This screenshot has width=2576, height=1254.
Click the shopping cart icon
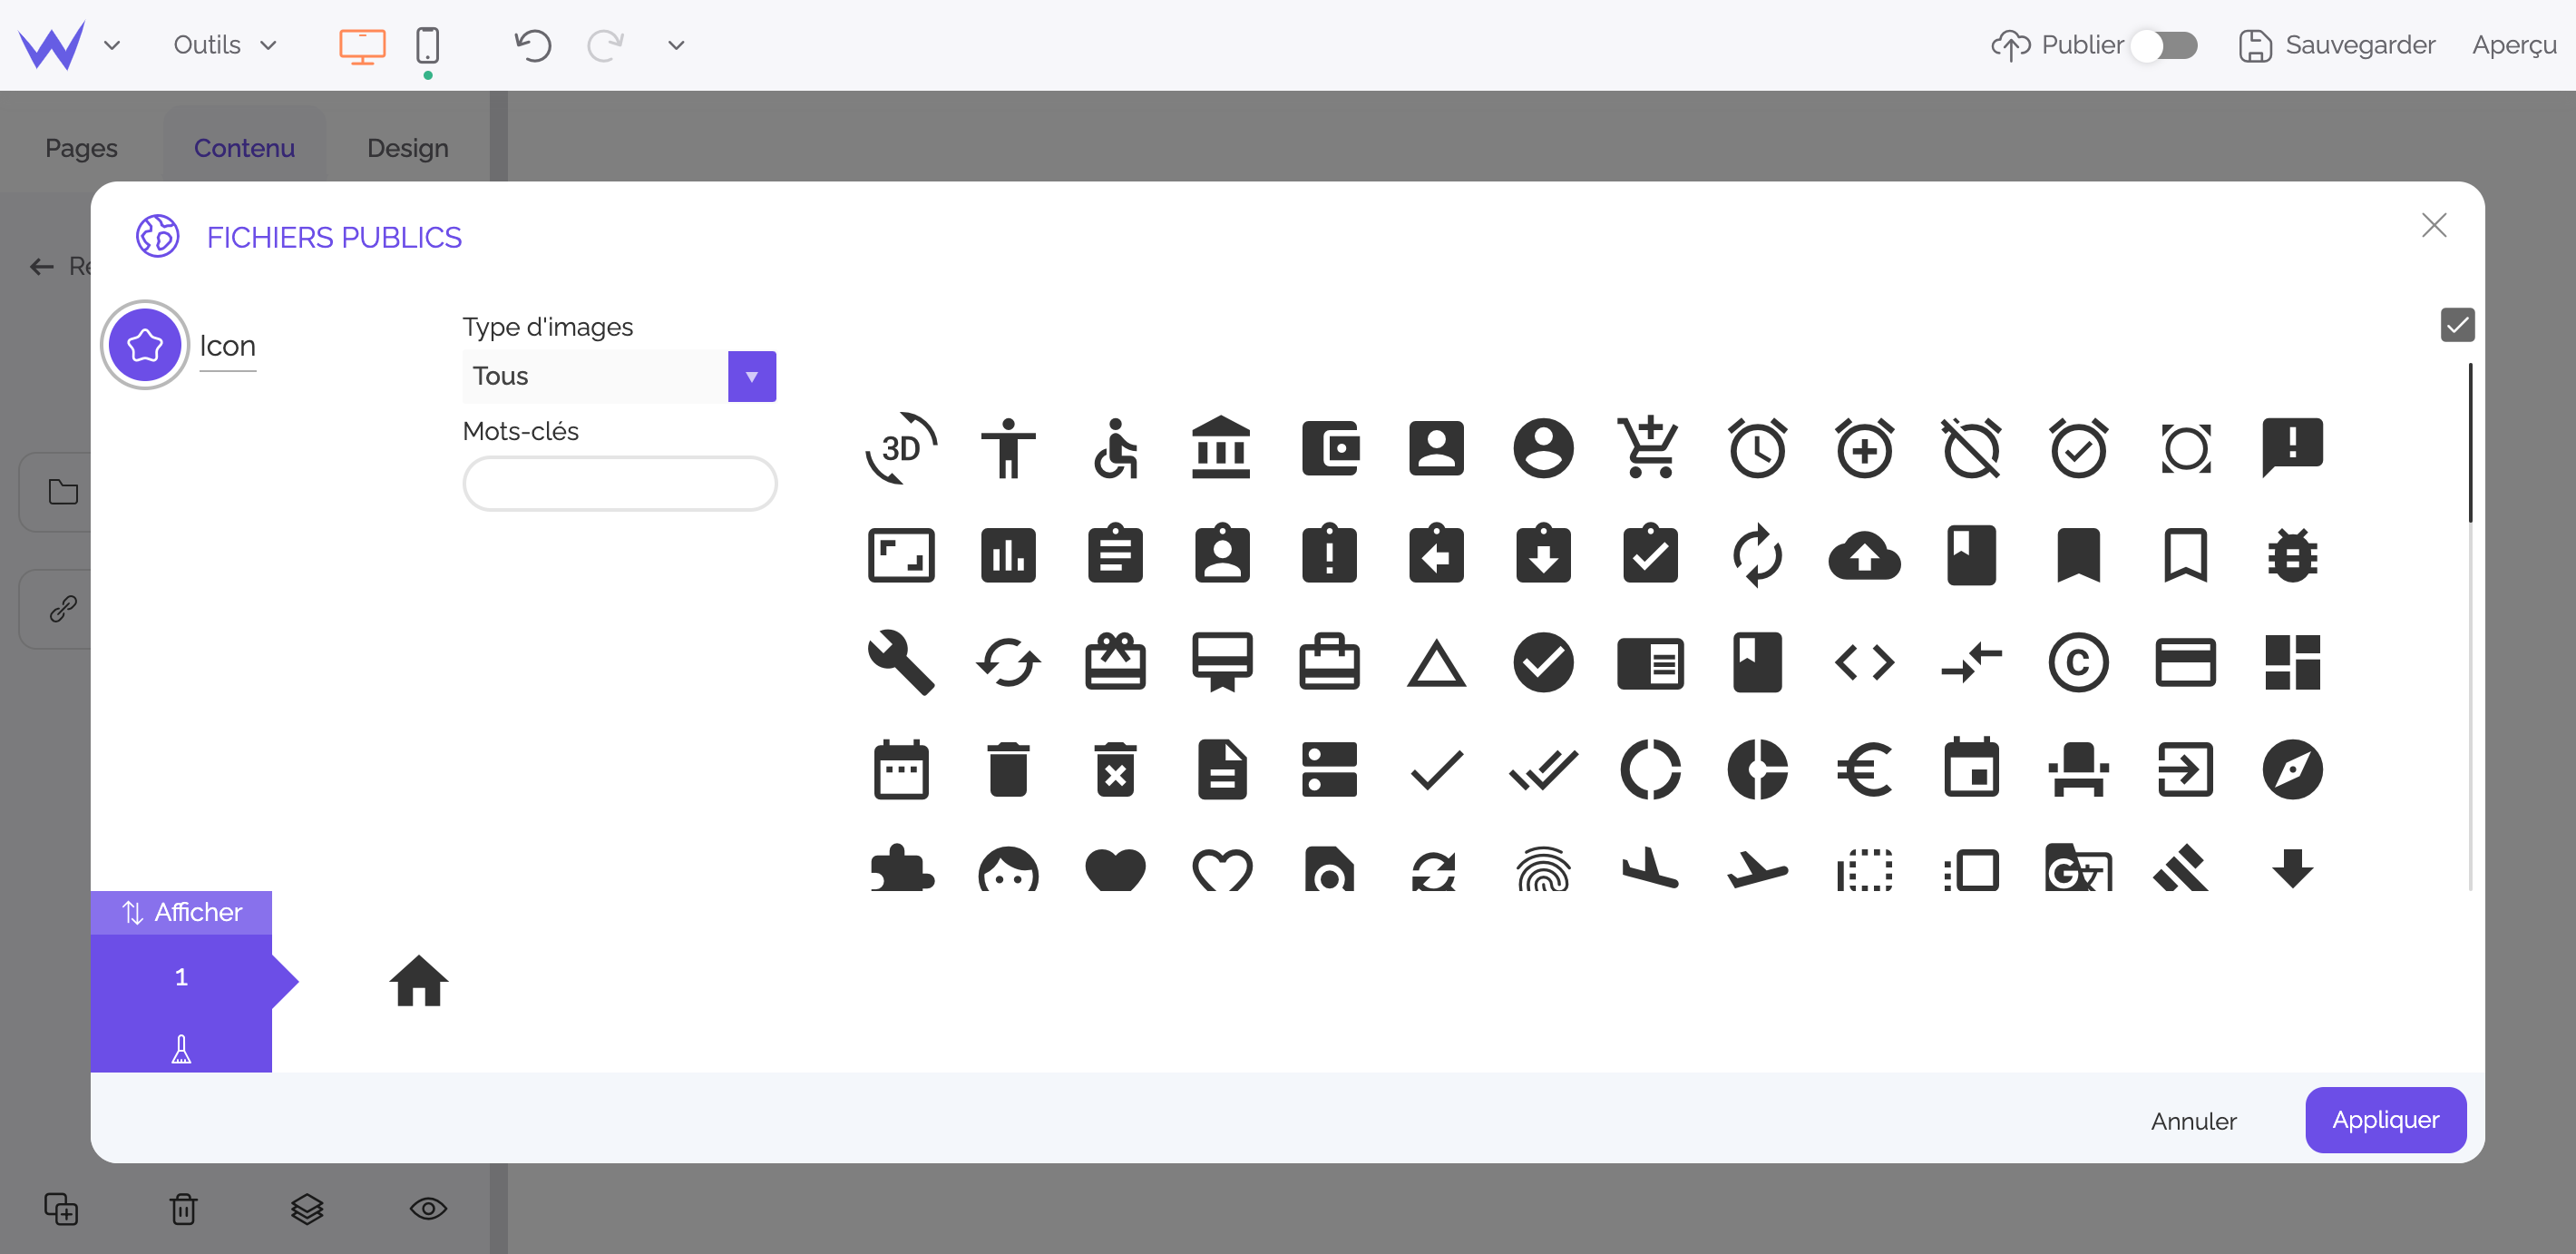pyautogui.click(x=1649, y=447)
